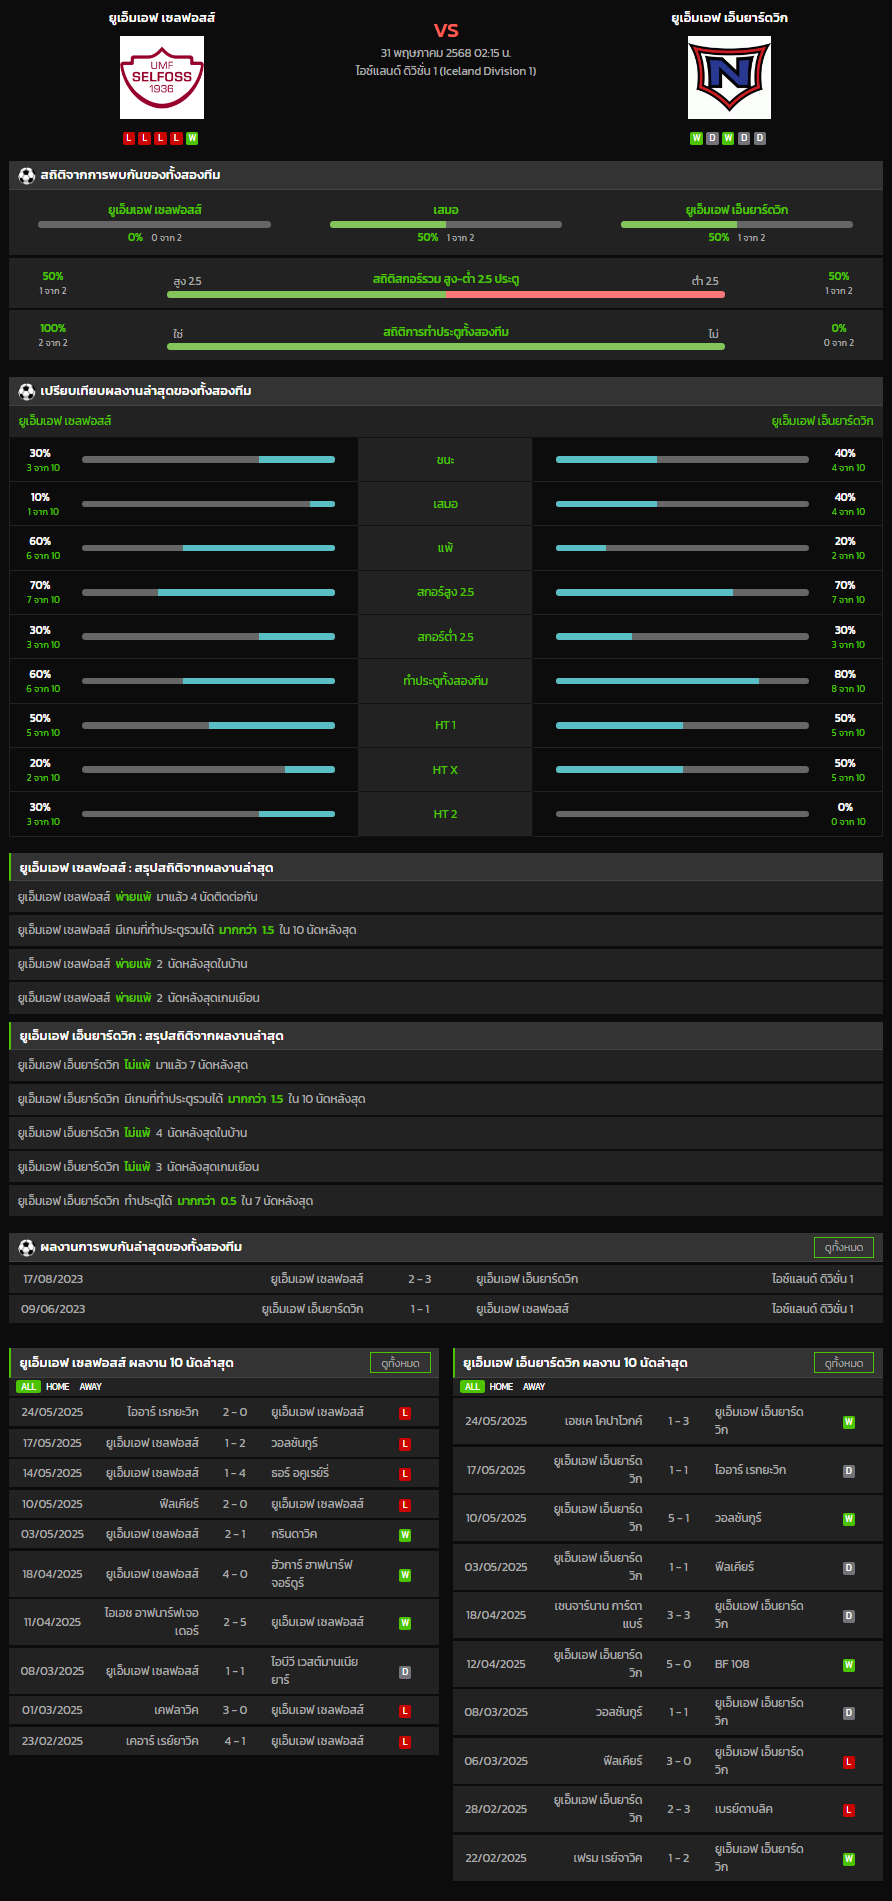Click L badge on the 28/02/2025 Njarðvík match
The image size is (892, 1901).
click(x=849, y=1809)
